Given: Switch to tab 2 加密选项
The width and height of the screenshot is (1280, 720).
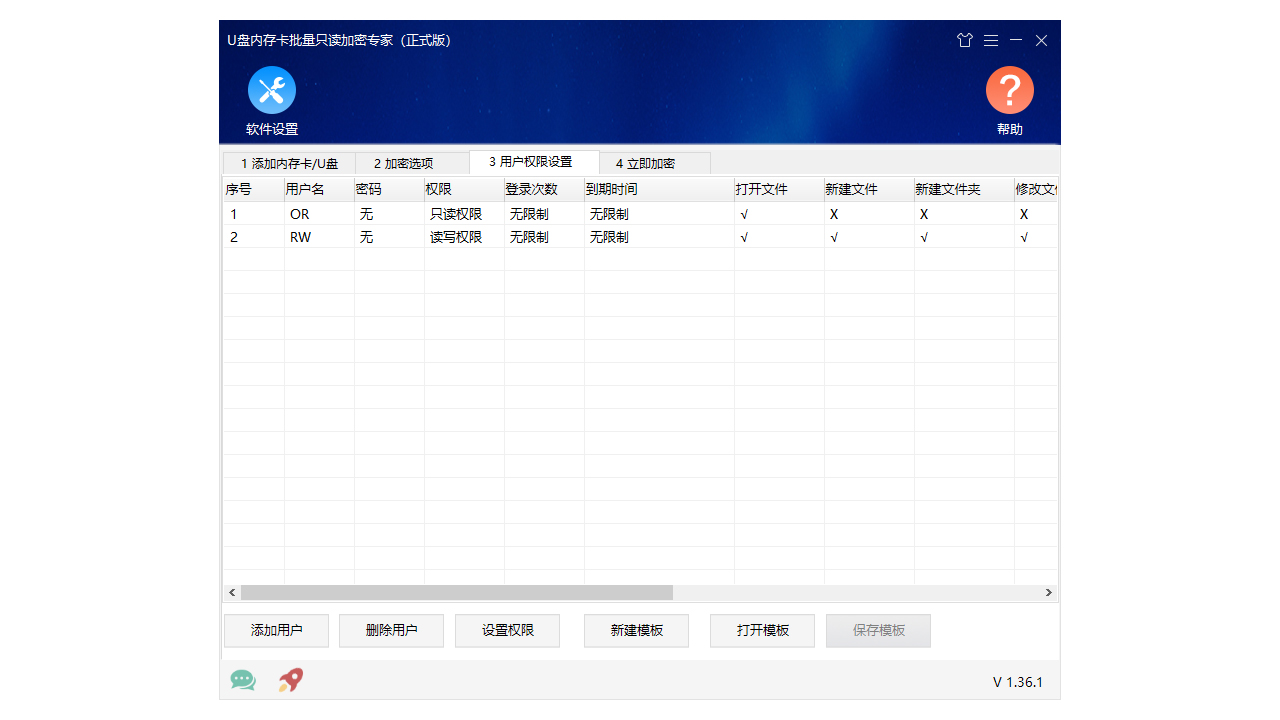Looking at the screenshot, I should click(412, 163).
